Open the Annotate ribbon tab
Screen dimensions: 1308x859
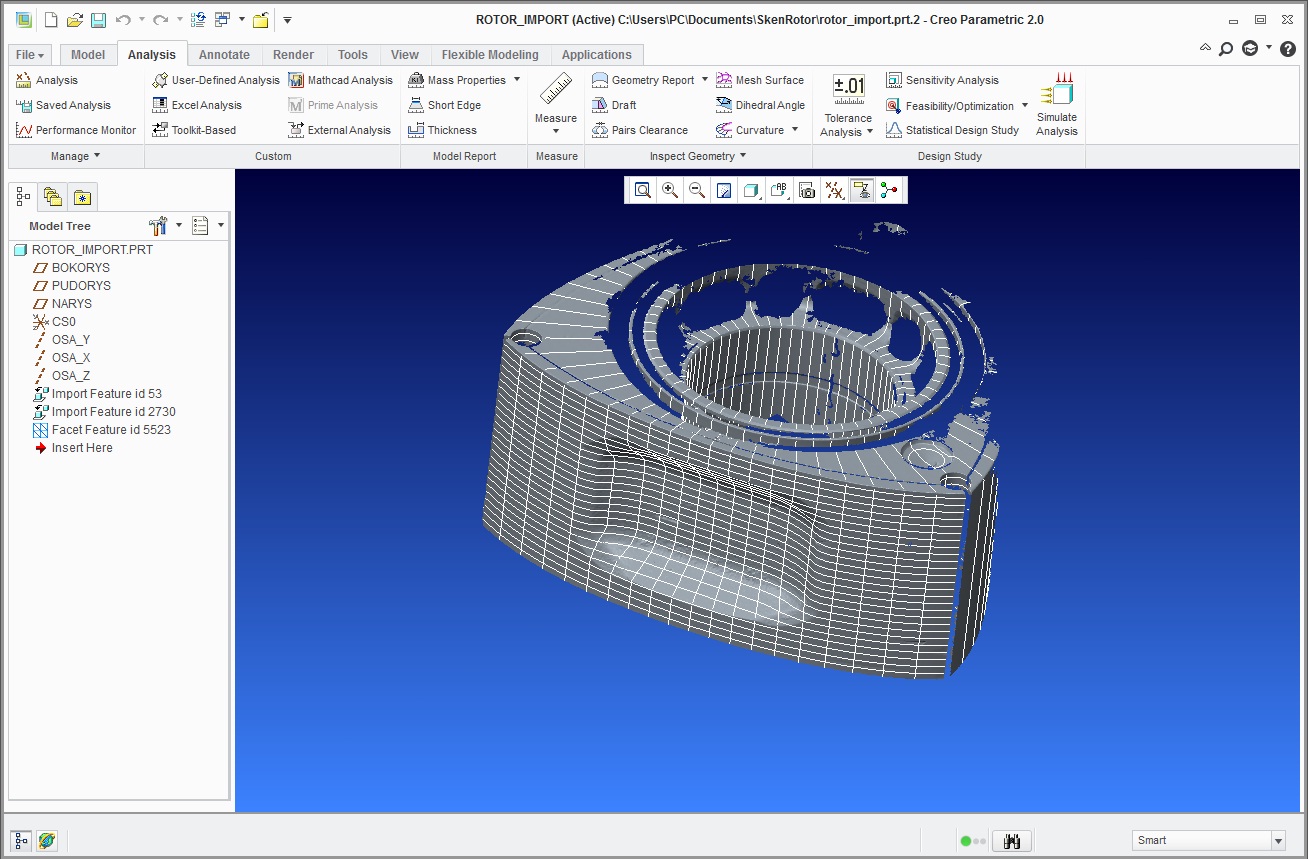click(x=224, y=55)
